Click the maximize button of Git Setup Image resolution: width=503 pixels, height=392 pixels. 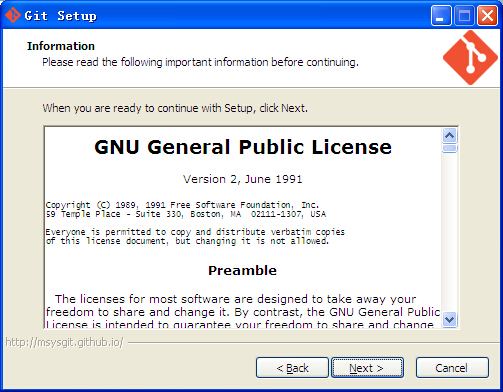(x=464, y=15)
